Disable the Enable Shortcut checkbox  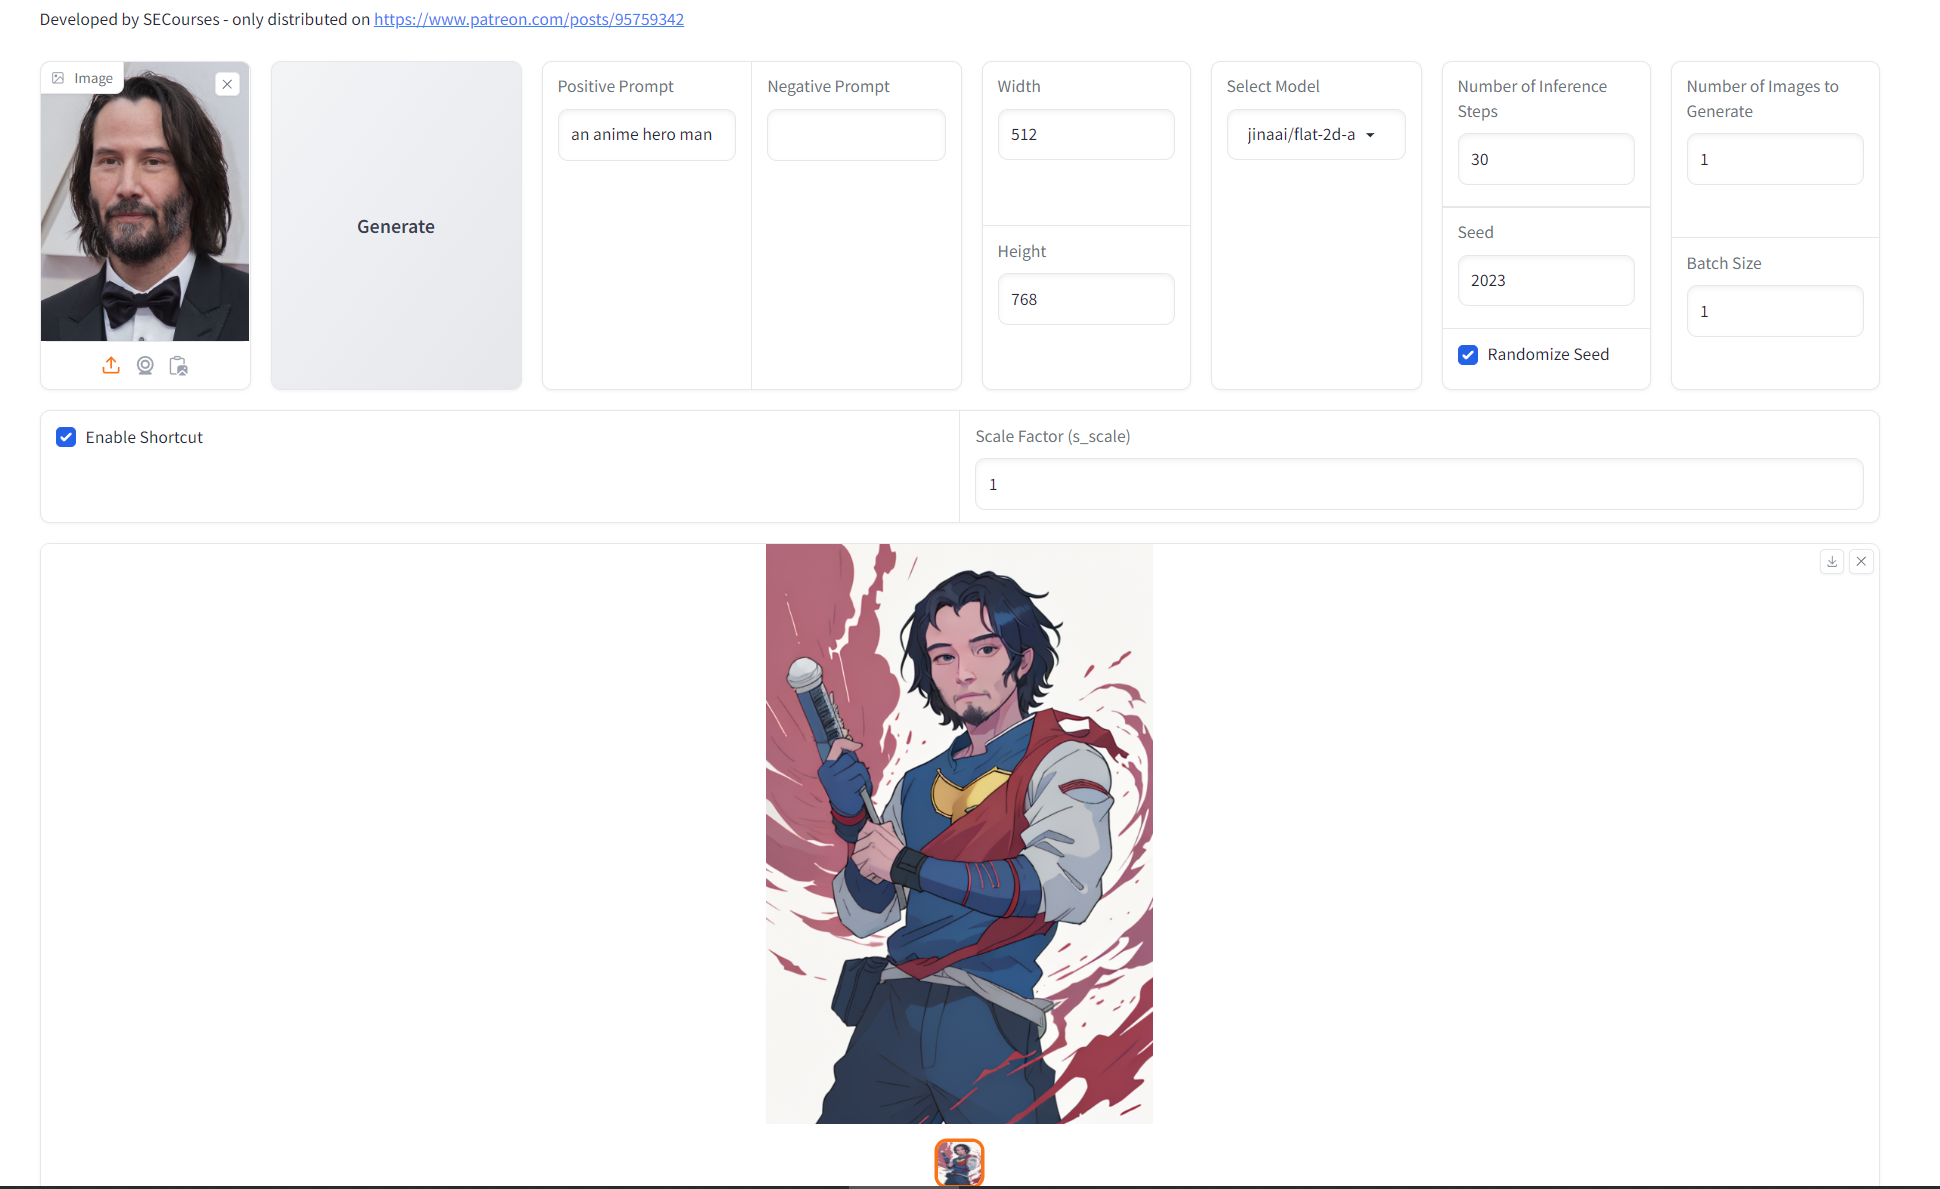66,437
